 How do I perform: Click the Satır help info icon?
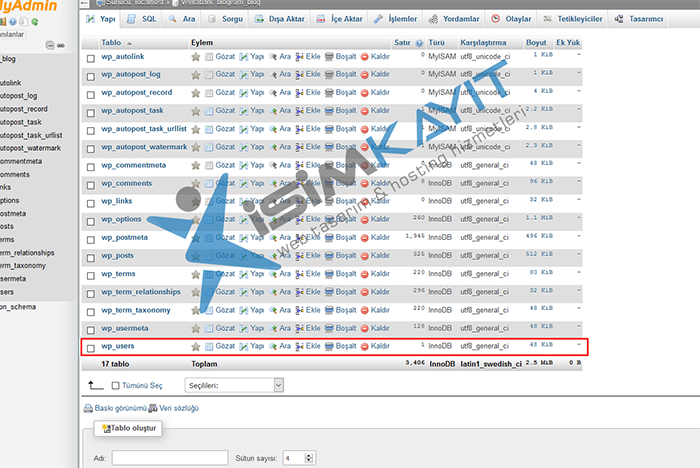click(419, 43)
